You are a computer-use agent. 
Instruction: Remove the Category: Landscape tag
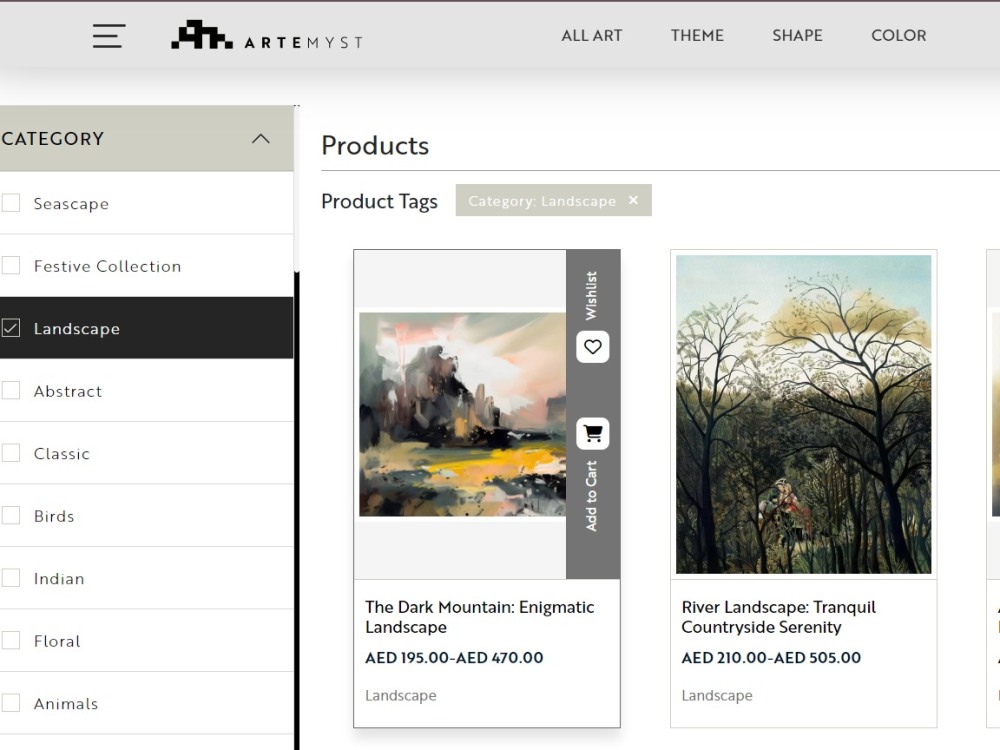pyautogui.click(x=633, y=200)
